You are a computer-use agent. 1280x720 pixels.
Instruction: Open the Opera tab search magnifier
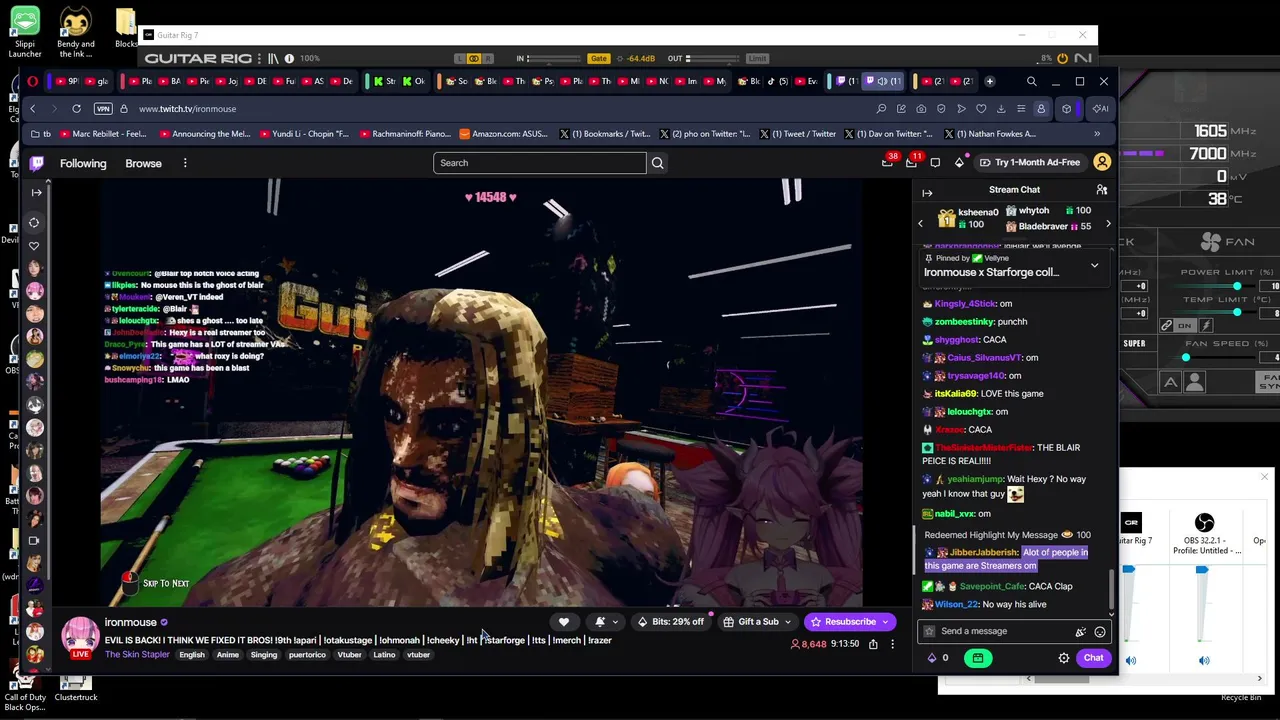coord(1031,81)
